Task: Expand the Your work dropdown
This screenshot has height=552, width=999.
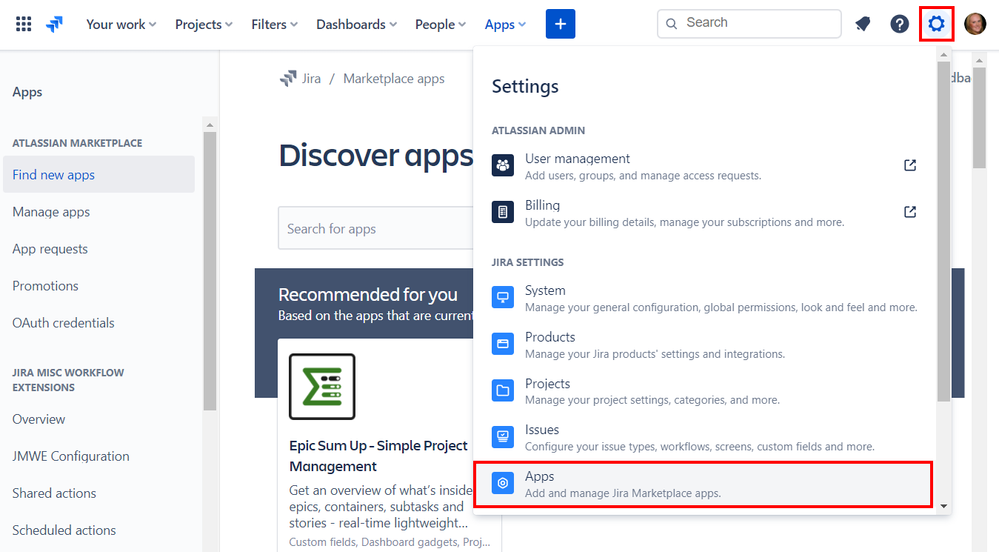Action: pyautogui.click(x=121, y=24)
